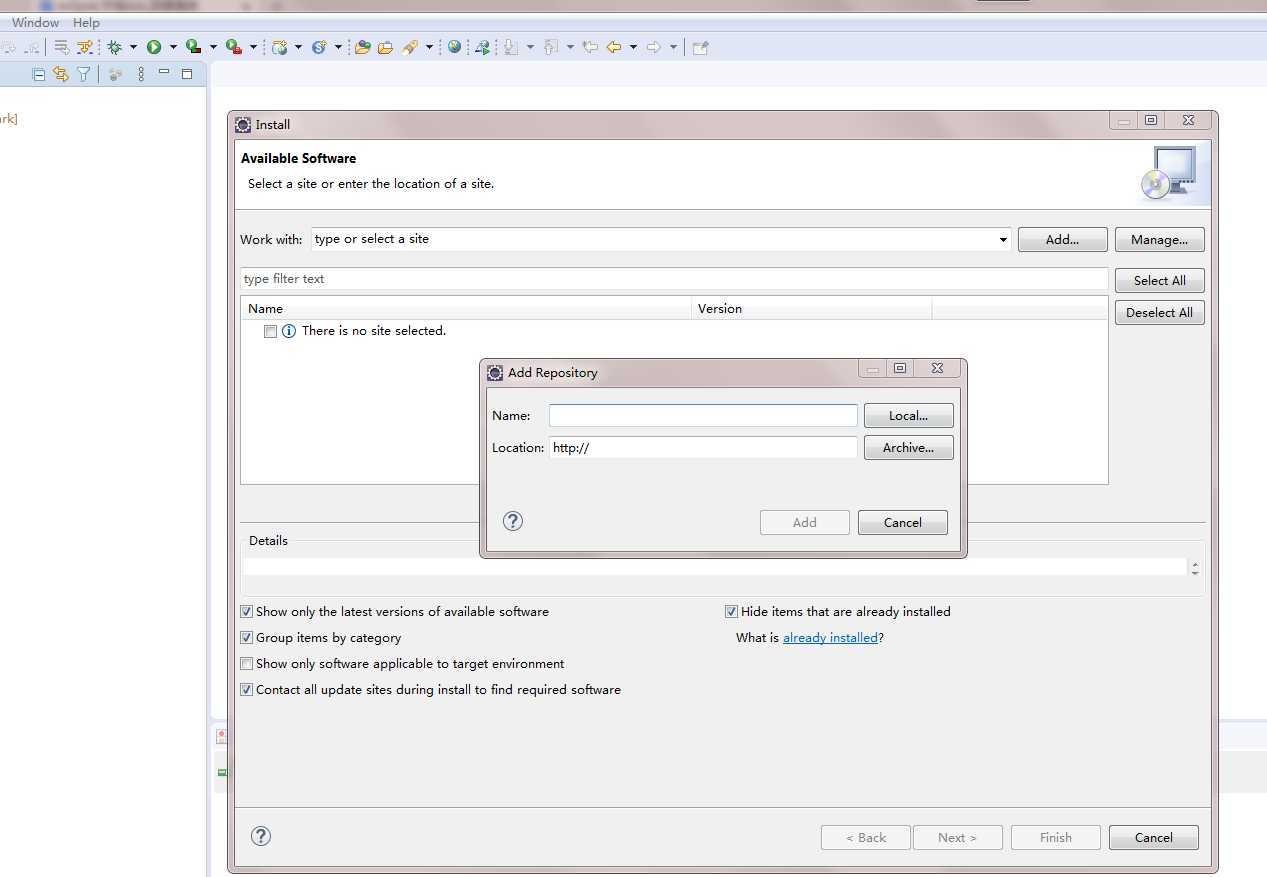Click the Last Edit Location icon
The width and height of the screenshot is (1267, 877).
point(590,47)
